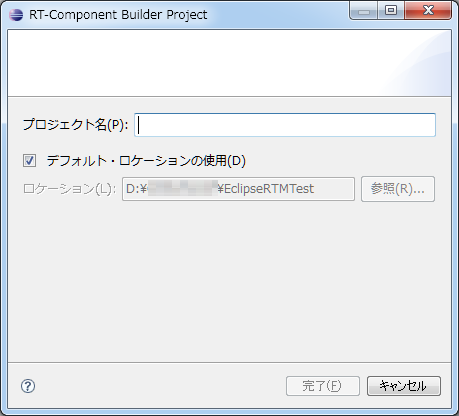Click the プロジェクト名(P): label

[x=75, y=125]
